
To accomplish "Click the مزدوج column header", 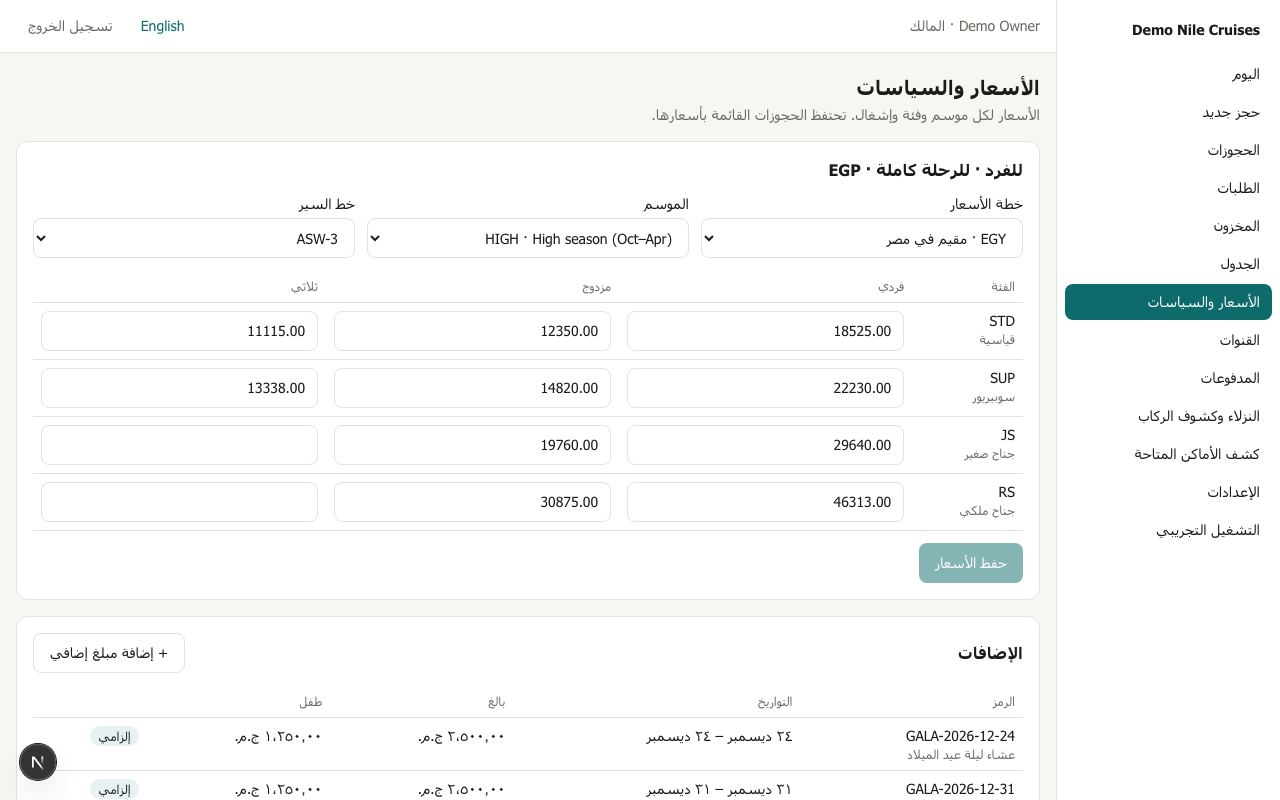I will tap(597, 286).
